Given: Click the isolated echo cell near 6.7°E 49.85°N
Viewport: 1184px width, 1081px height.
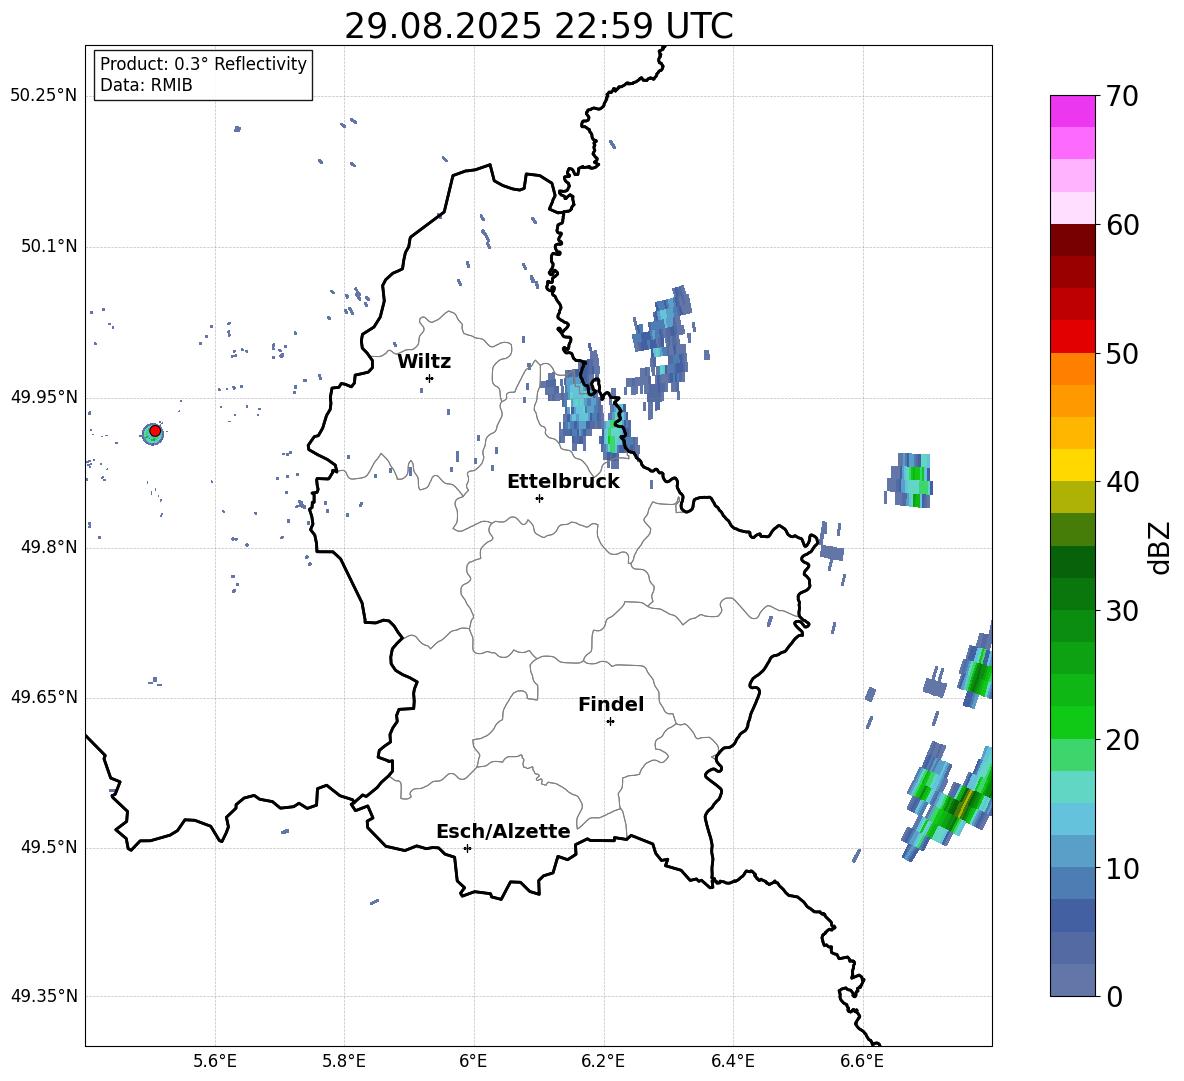Looking at the screenshot, I should [910, 480].
